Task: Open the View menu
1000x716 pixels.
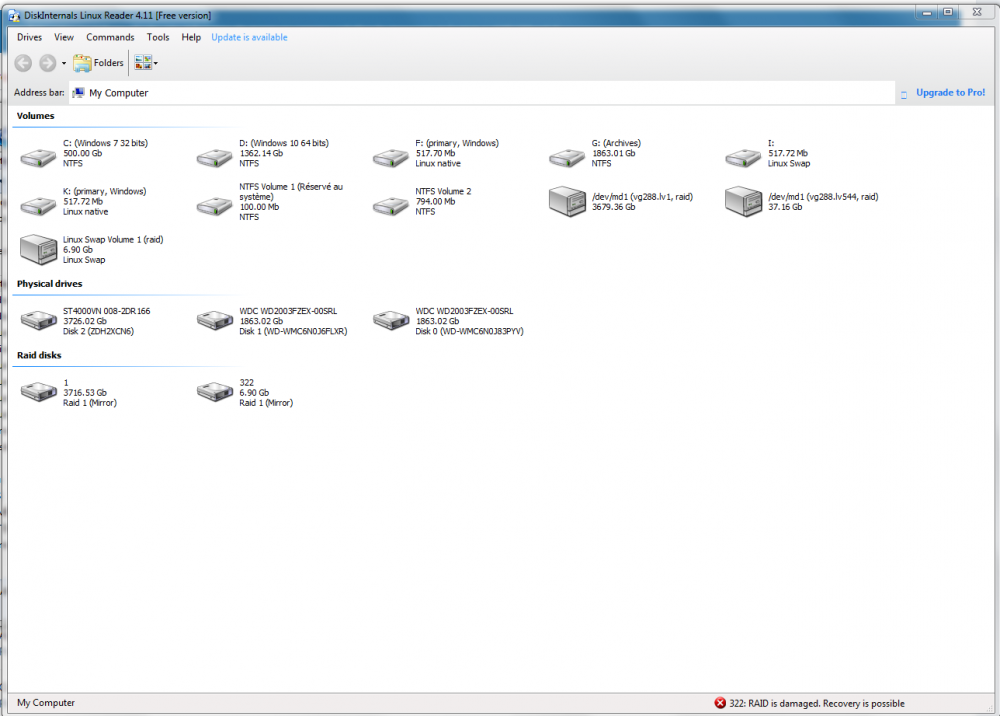Action: click(x=64, y=37)
